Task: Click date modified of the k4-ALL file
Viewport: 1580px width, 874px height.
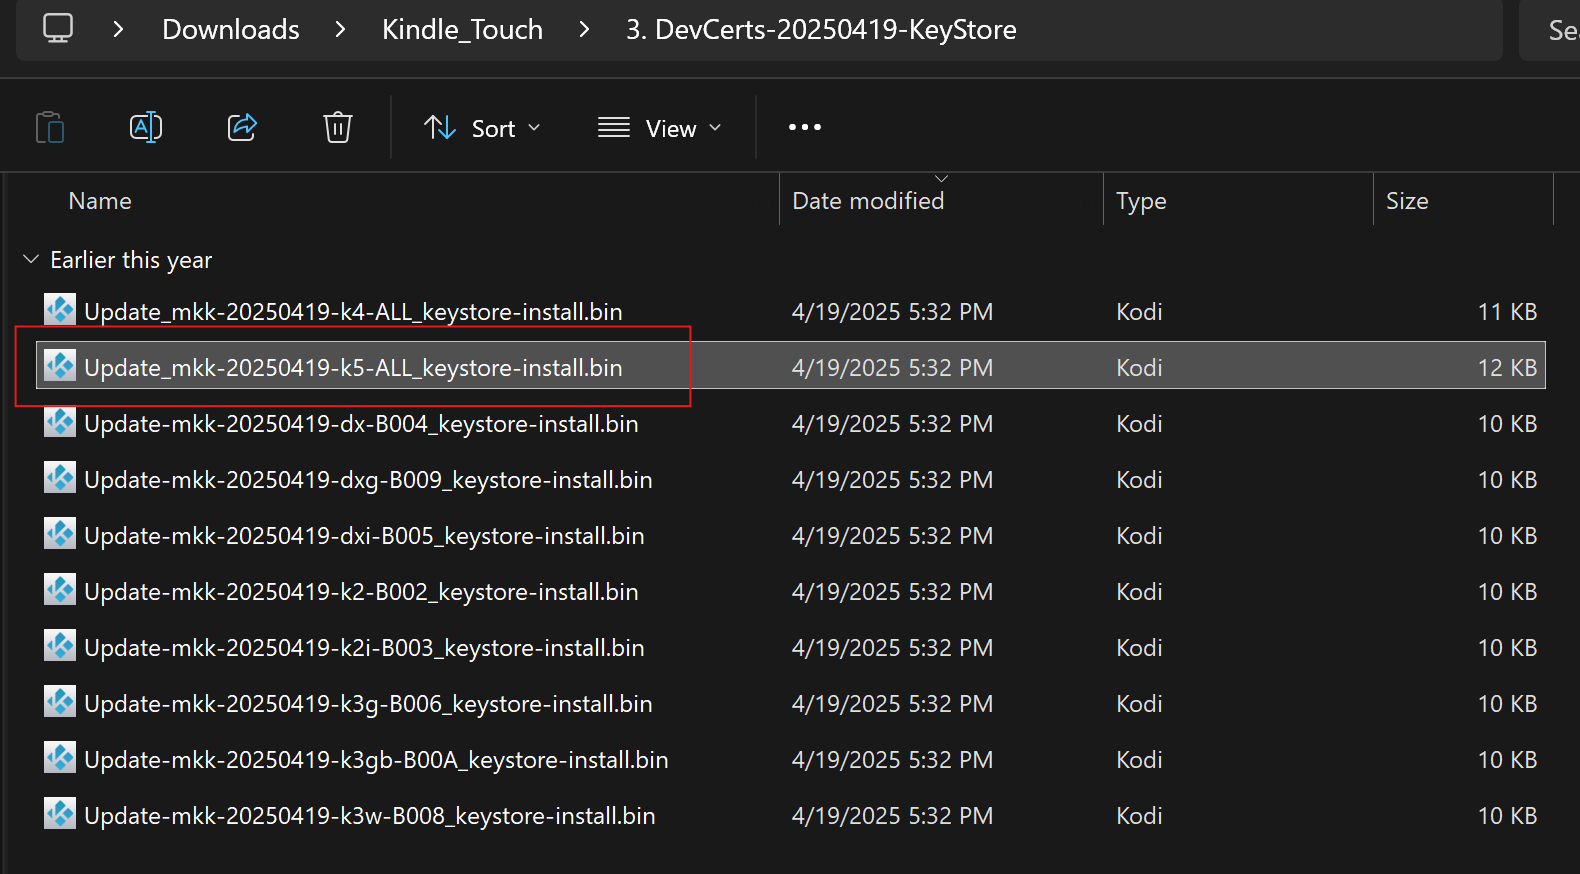Action: tap(892, 312)
